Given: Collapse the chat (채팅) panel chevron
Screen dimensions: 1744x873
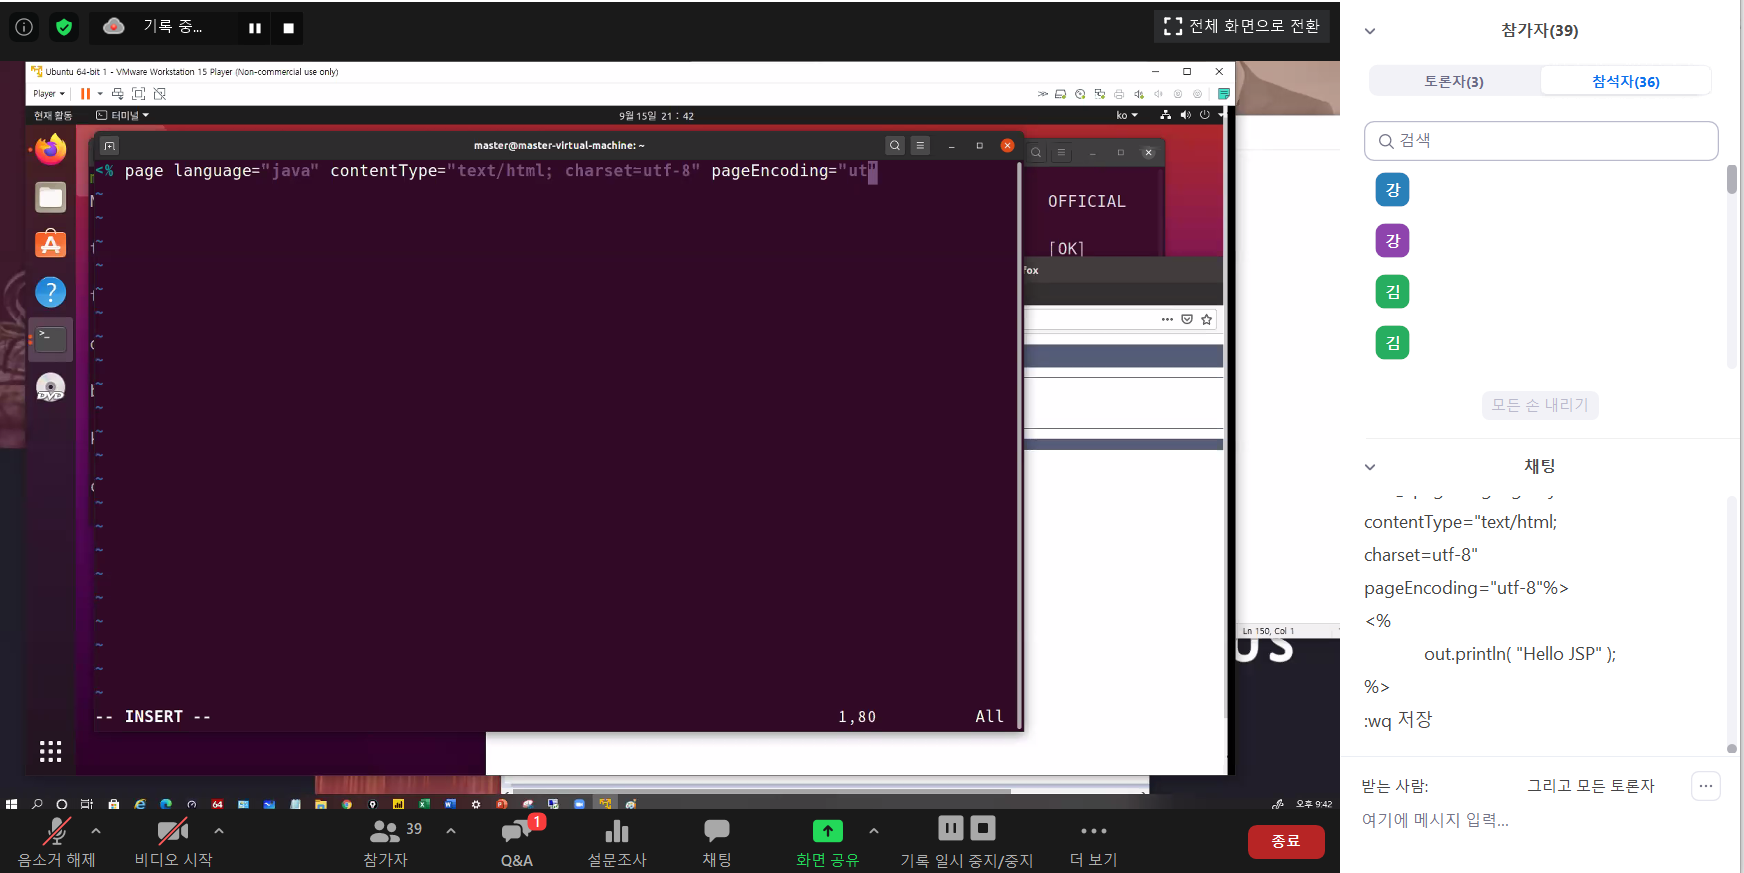Looking at the screenshot, I should click(1370, 467).
